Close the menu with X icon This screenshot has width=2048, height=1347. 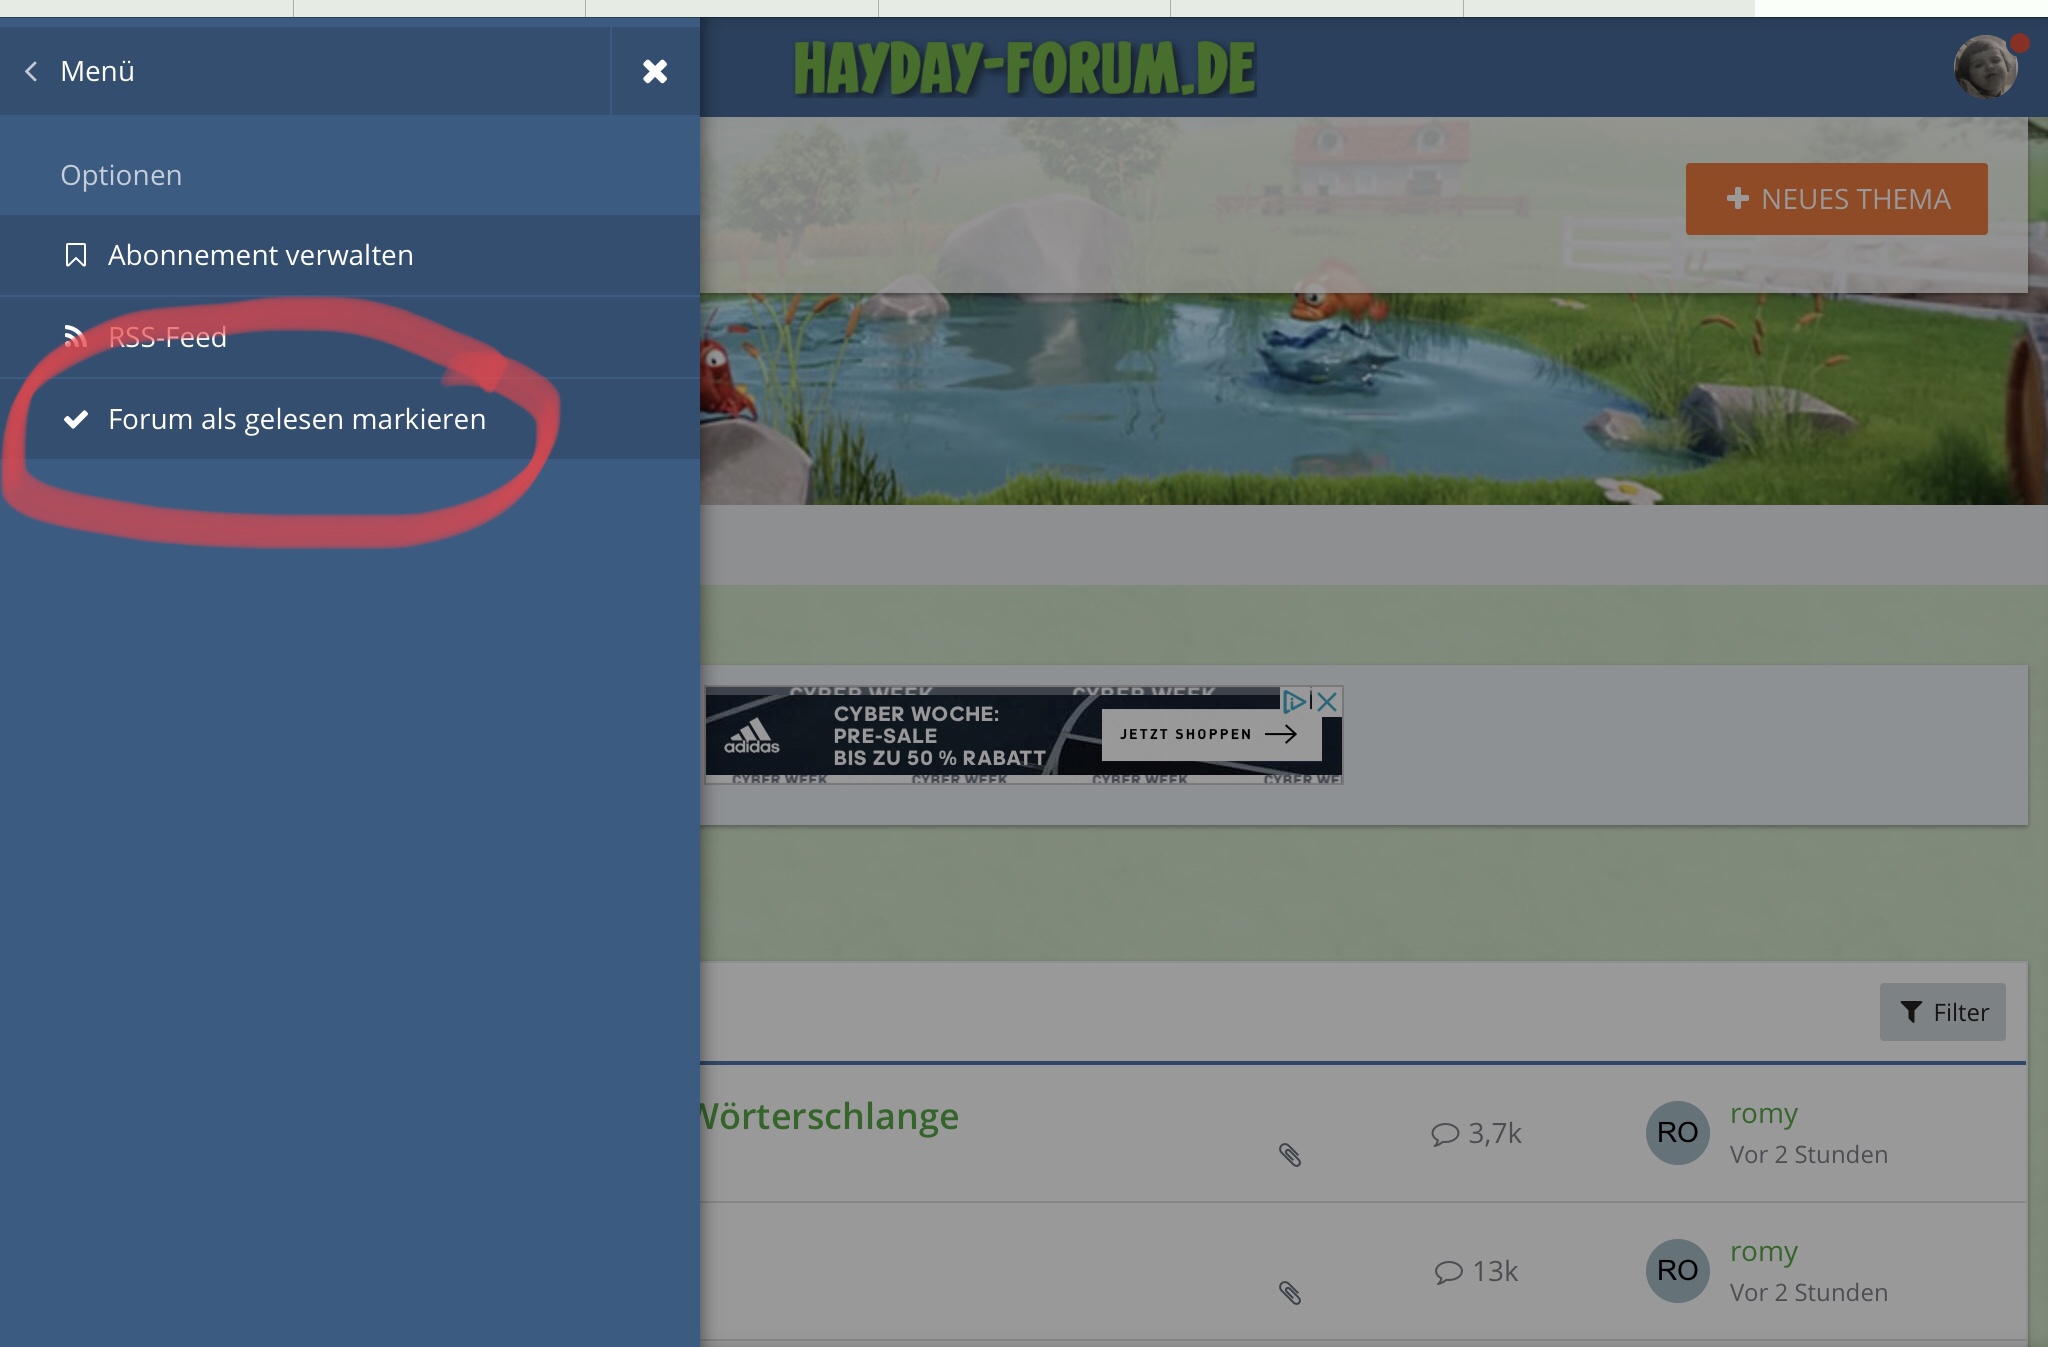655,71
